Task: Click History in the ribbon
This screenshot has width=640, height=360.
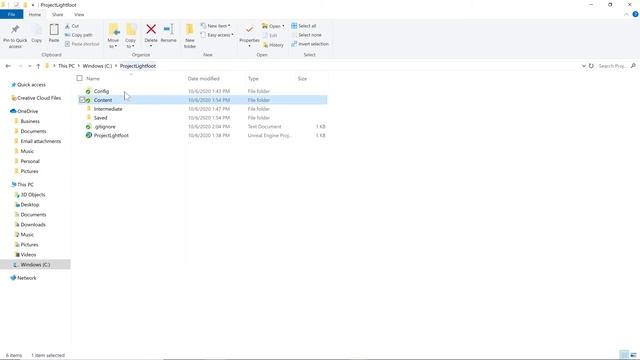Action: pos(273,45)
